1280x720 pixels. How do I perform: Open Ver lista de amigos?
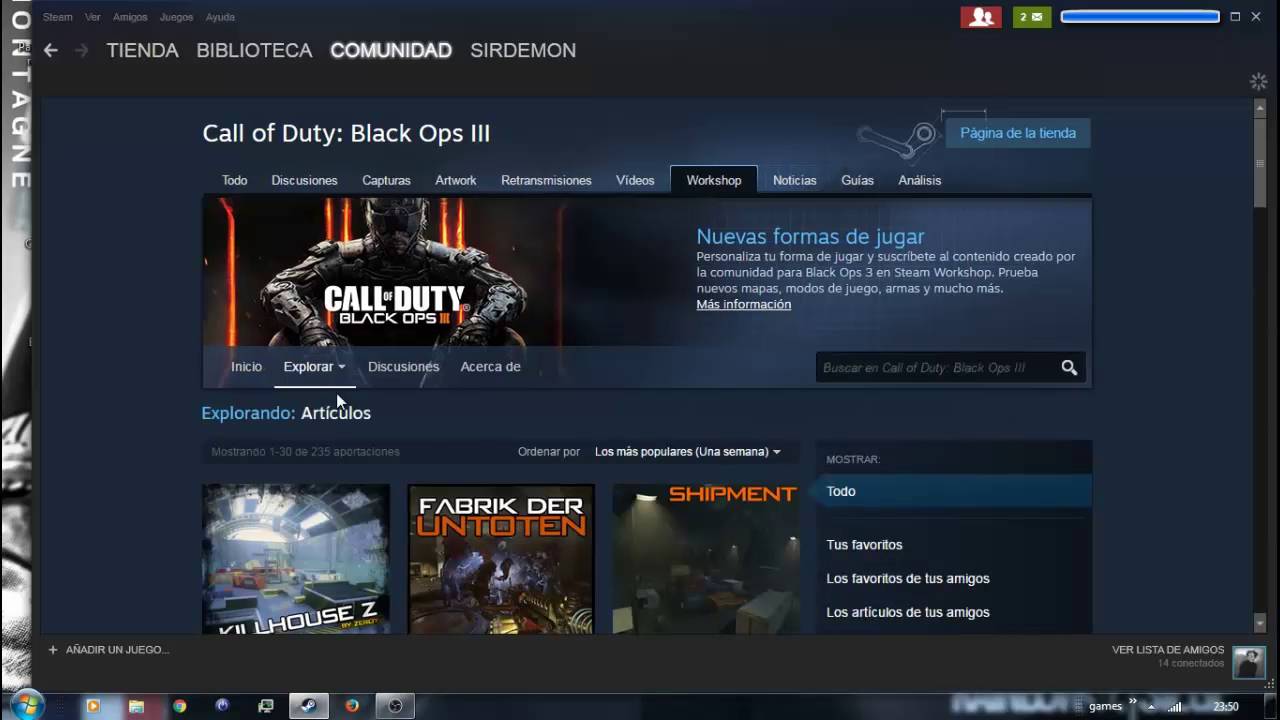click(1168, 650)
